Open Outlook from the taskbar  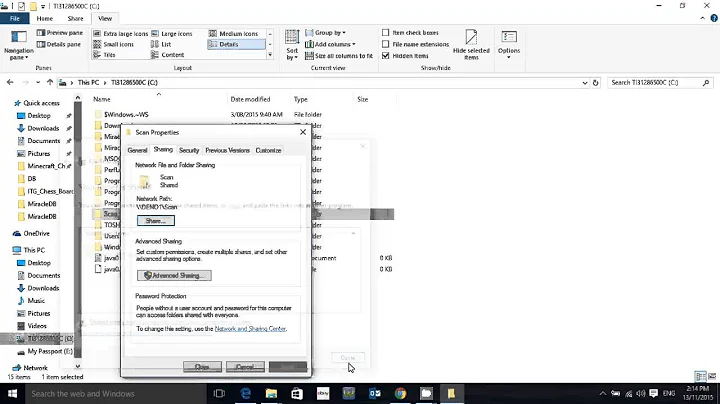click(375, 393)
